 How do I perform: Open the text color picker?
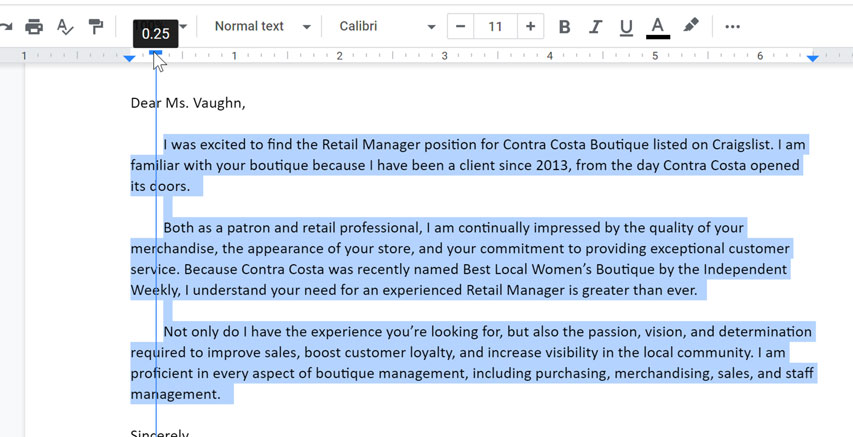click(657, 27)
